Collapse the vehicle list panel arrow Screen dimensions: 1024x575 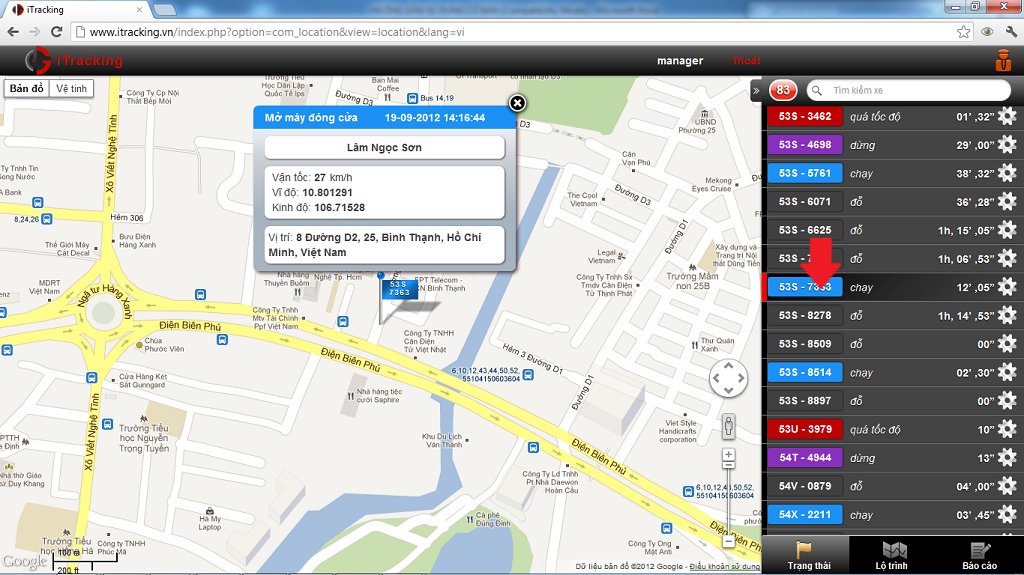pos(756,90)
